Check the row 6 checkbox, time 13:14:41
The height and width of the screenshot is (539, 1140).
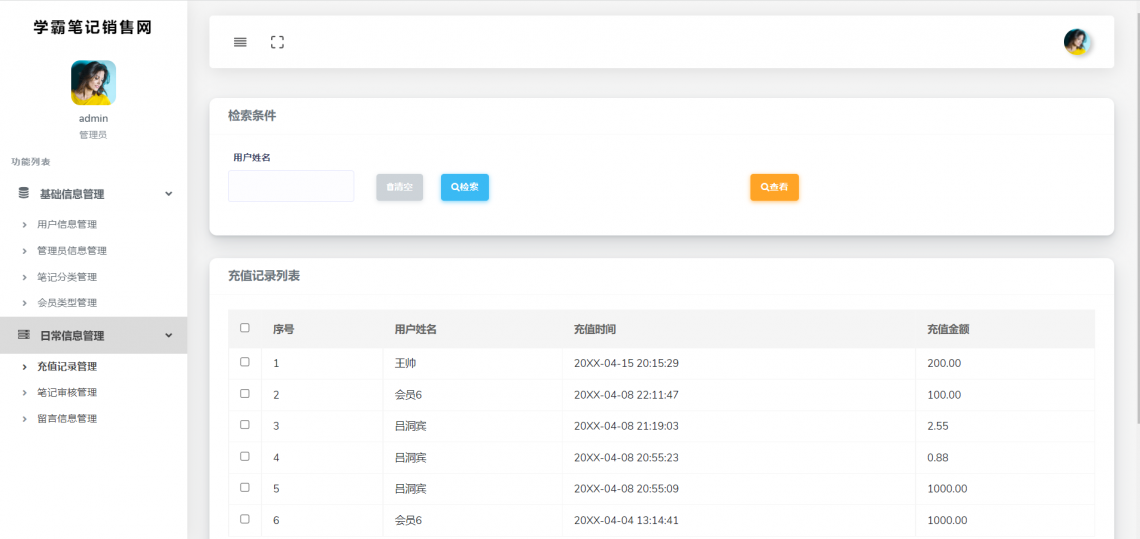click(244, 519)
